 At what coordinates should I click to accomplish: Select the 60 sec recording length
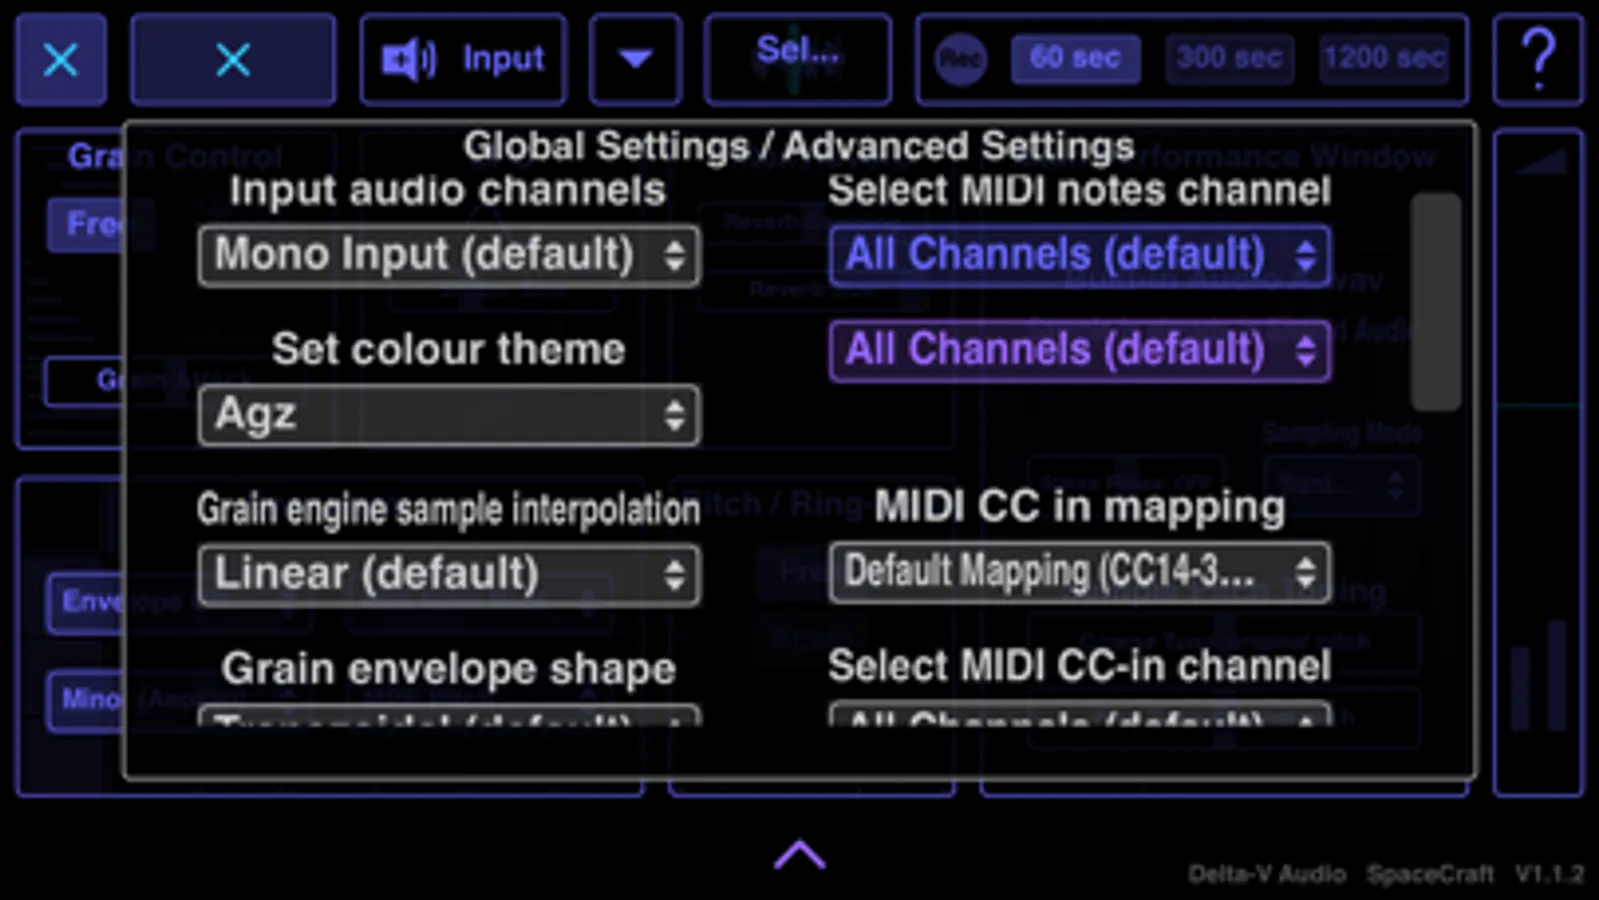pyautogui.click(x=1075, y=59)
